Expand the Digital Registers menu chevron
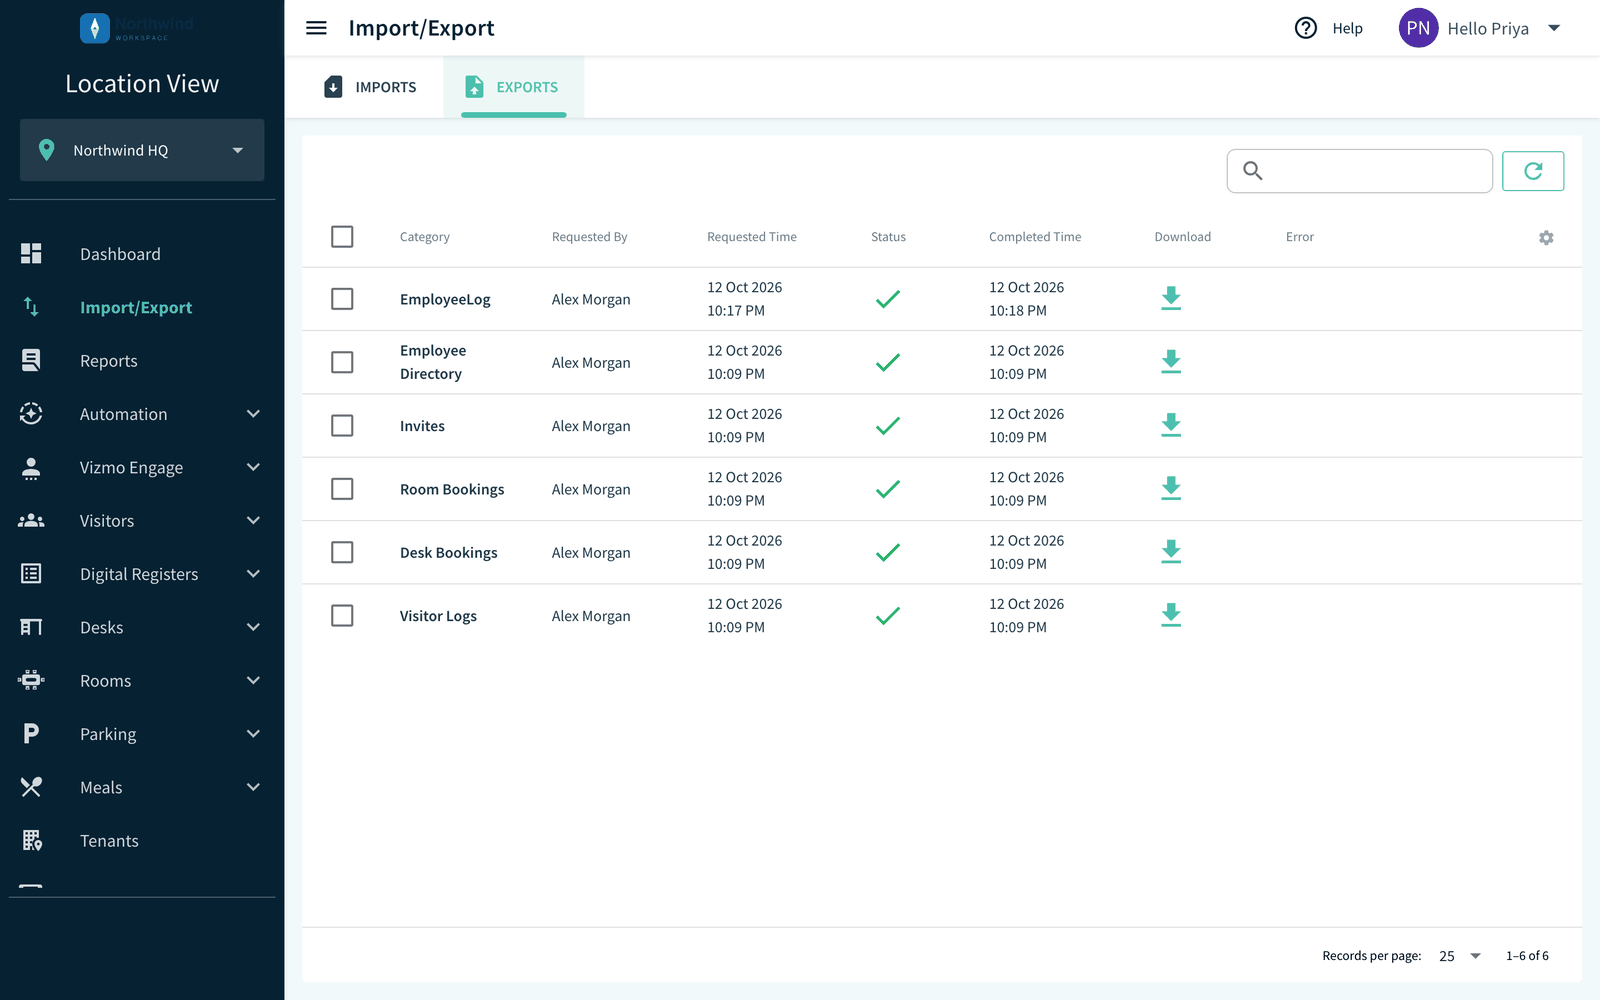The height and width of the screenshot is (1000, 1600). 254,574
